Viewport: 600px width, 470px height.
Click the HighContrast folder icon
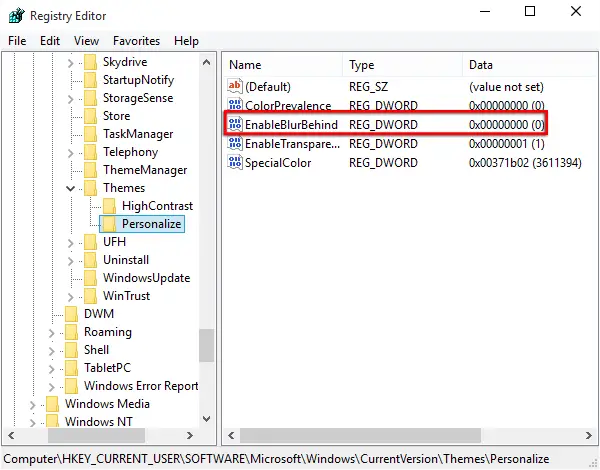coord(109,206)
